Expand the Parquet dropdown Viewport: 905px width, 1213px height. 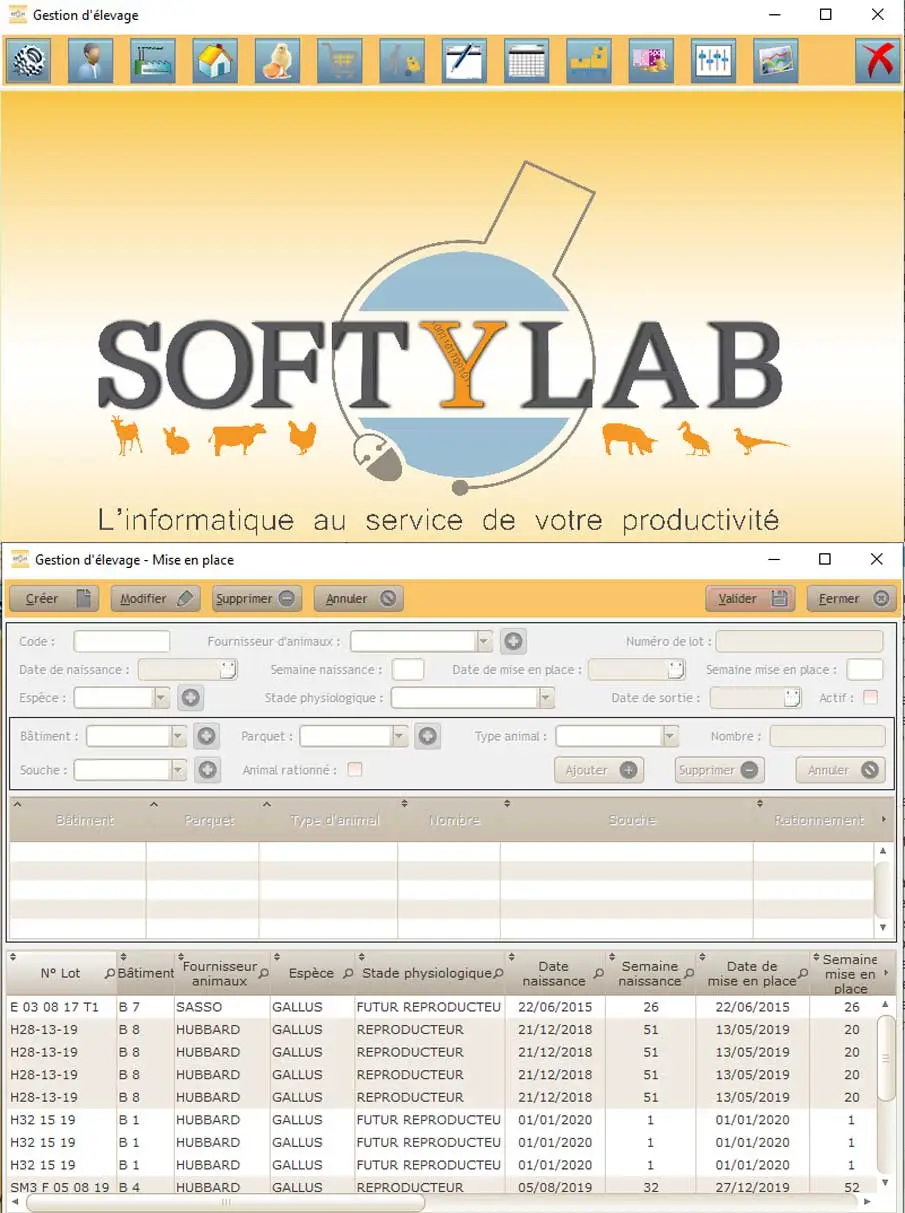pyautogui.click(x=400, y=737)
